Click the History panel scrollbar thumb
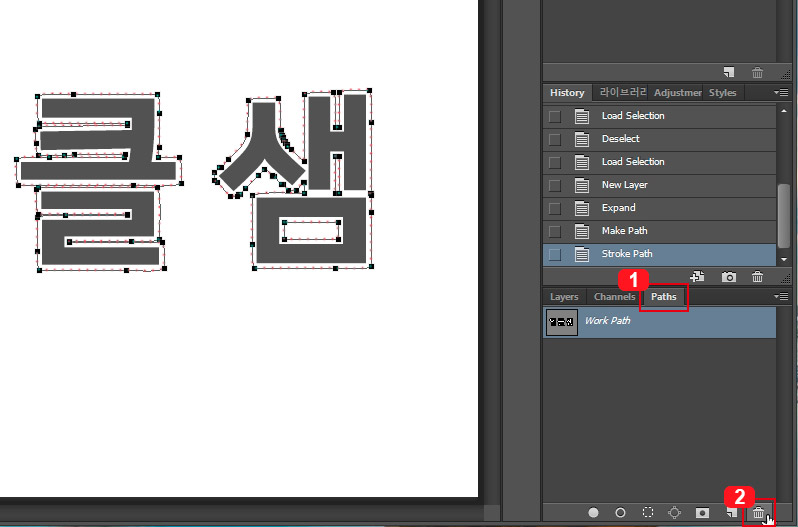This screenshot has width=798, height=527. click(784, 216)
